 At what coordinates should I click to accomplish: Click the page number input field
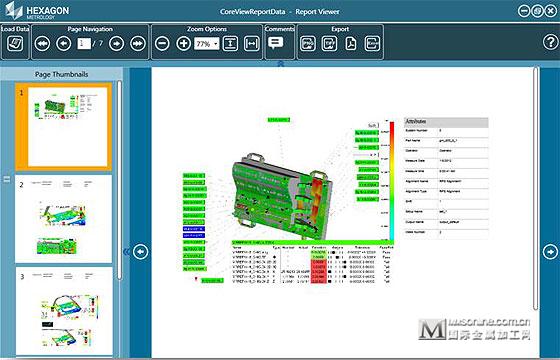tap(84, 44)
